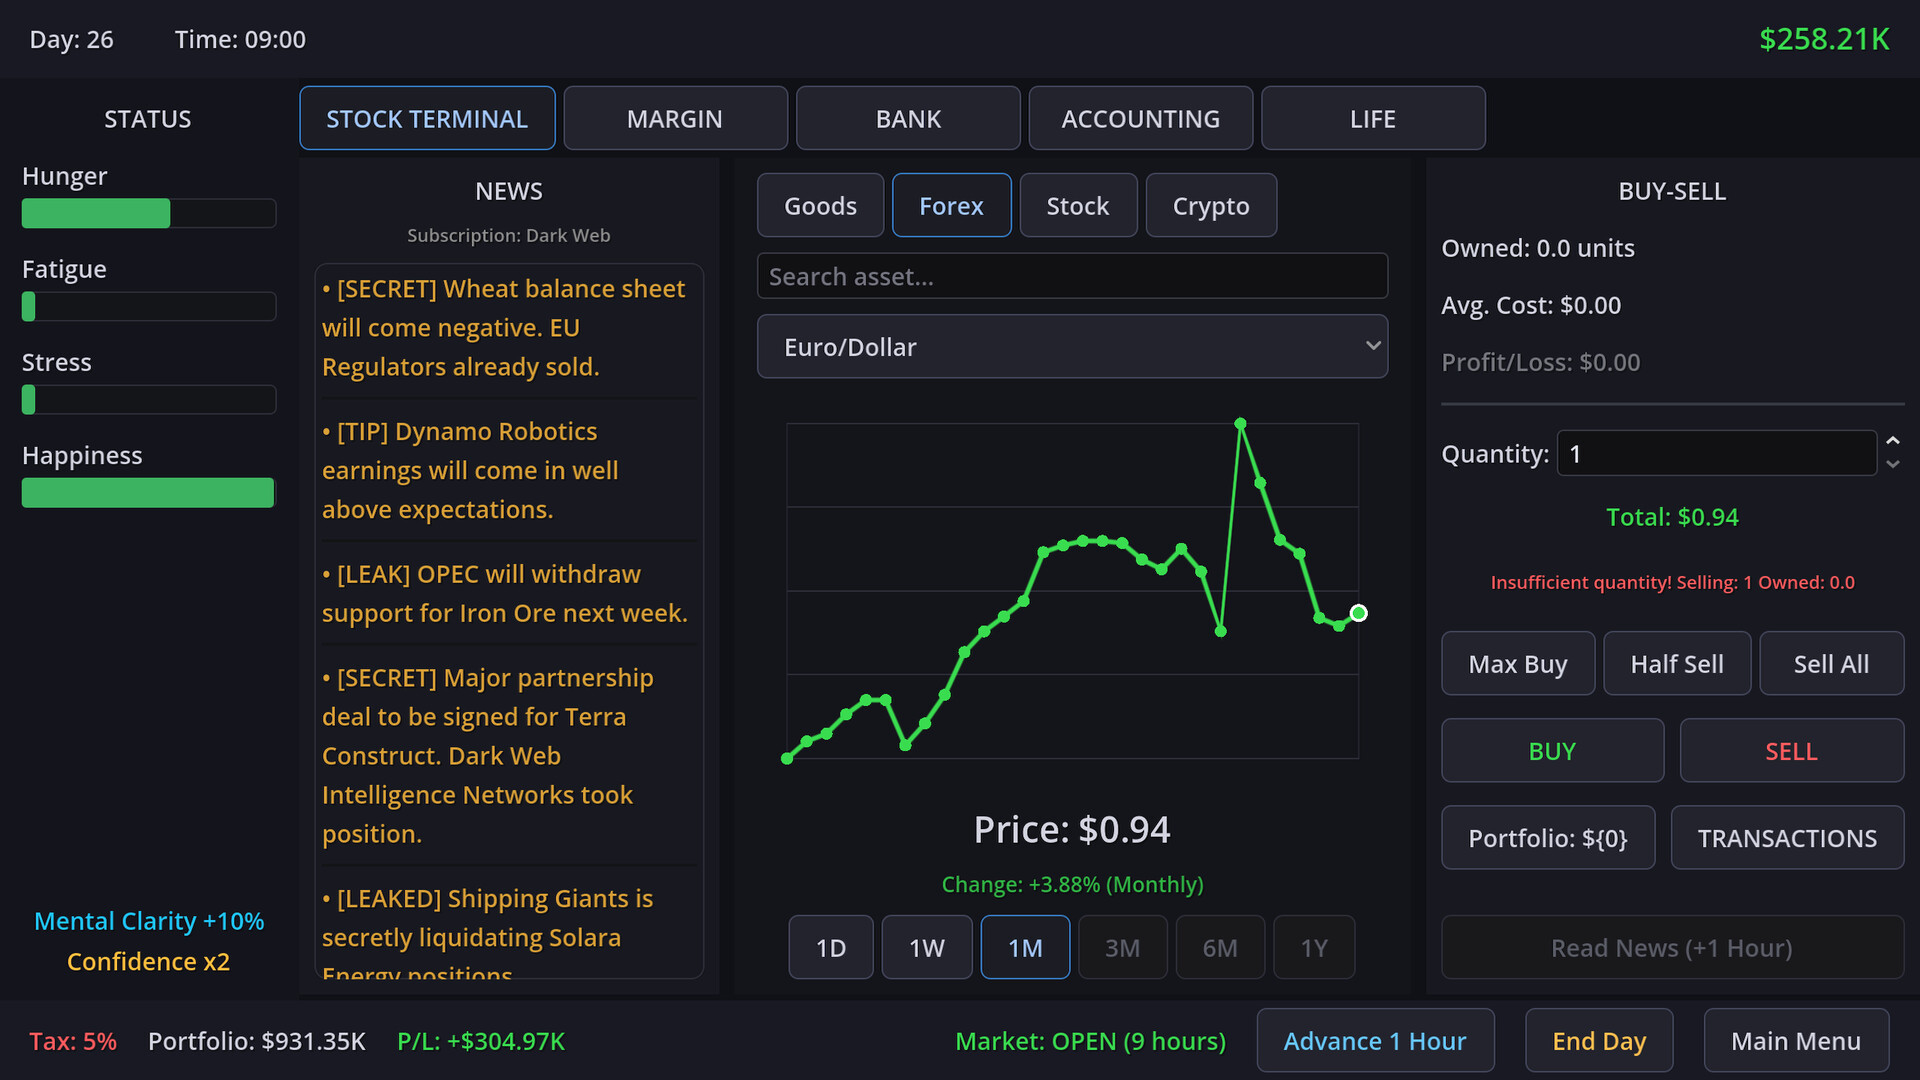Viewport: 1920px width, 1080px height.
Task: Set chart range to 1W
Action: pyautogui.click(x=926, y=948)
